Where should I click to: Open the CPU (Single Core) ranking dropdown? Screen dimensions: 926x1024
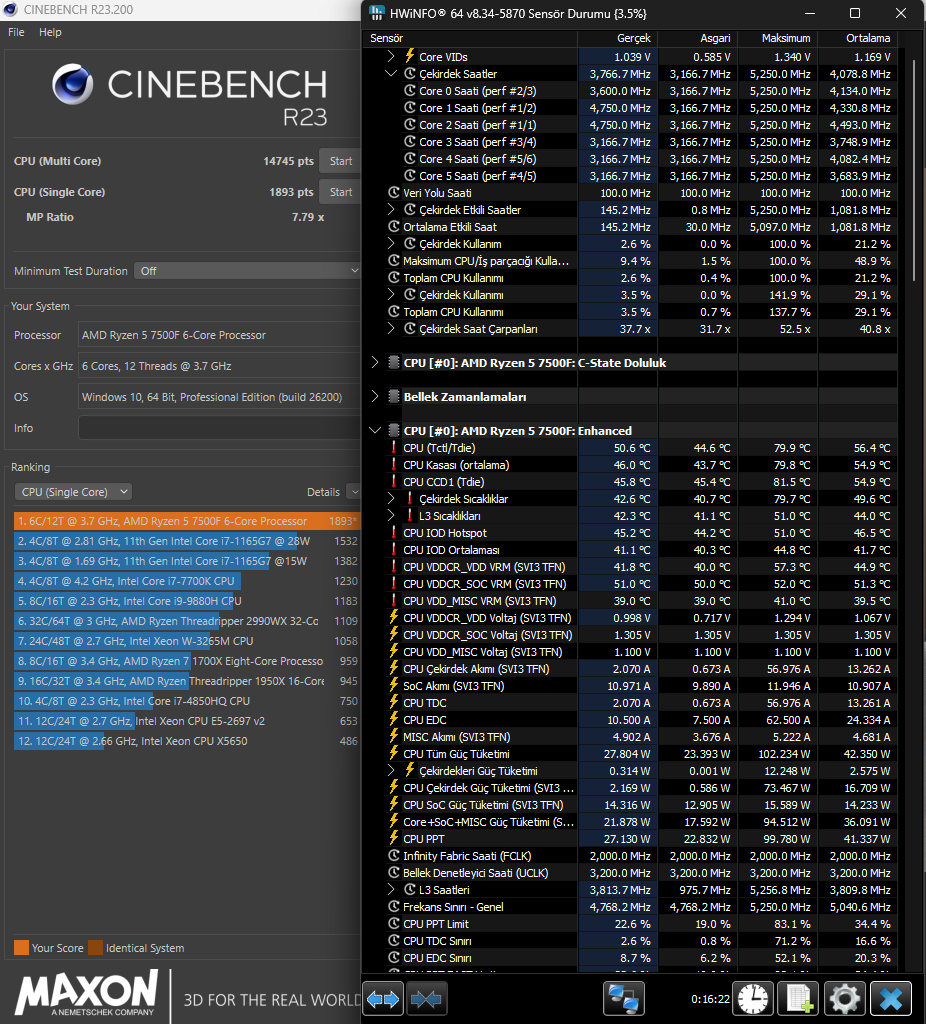[73, 492]
